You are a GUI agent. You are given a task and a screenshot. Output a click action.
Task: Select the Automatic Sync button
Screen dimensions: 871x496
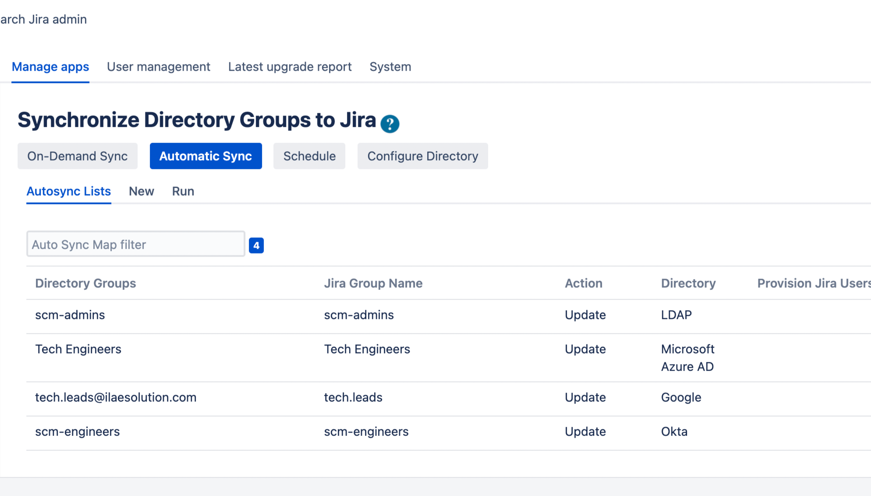pyautogui.click(x=205, y=156)
